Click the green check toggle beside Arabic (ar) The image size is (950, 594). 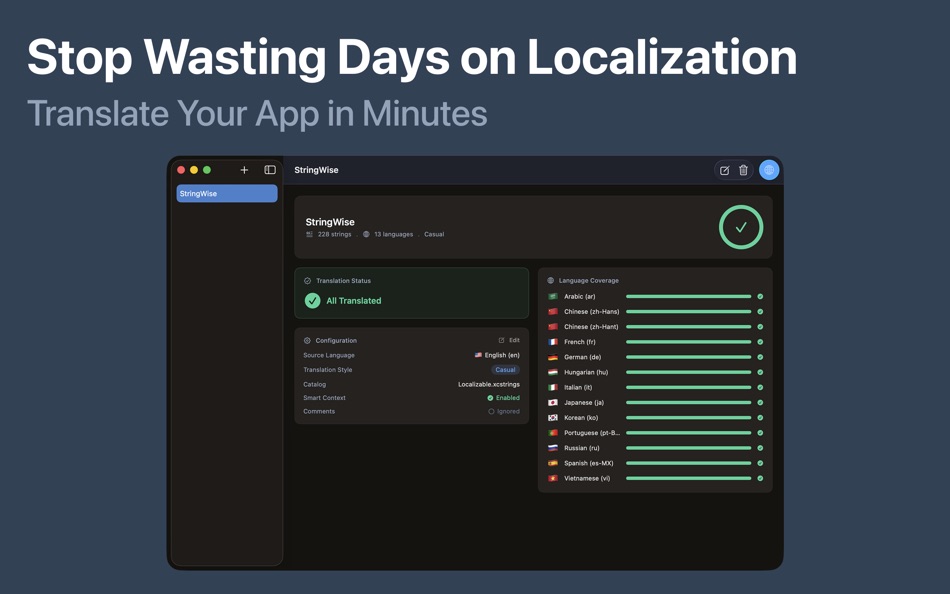coord(759,296)
